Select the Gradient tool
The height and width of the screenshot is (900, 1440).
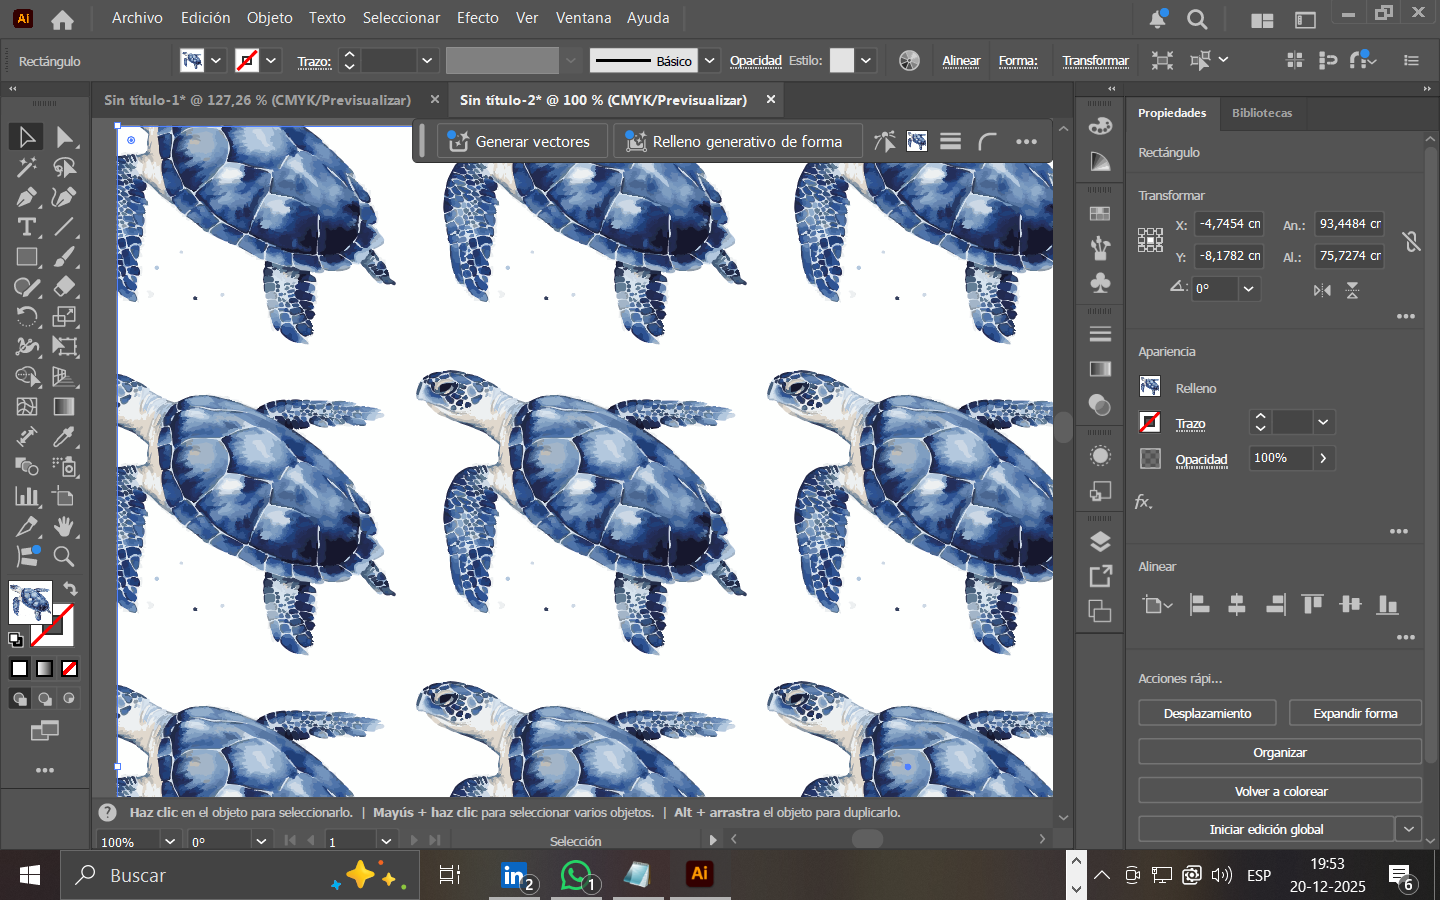coord(65,407)
